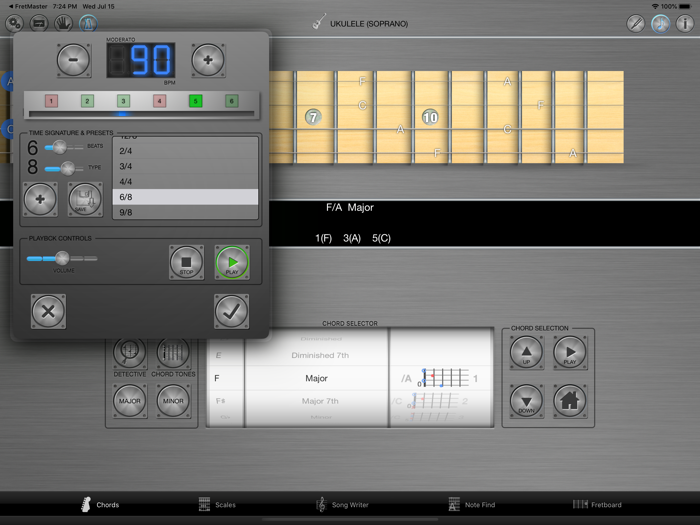The height and width of the screenshot is (525, 700).
Task: Adjust the Type slider knob
Action: tap(68, 168)
